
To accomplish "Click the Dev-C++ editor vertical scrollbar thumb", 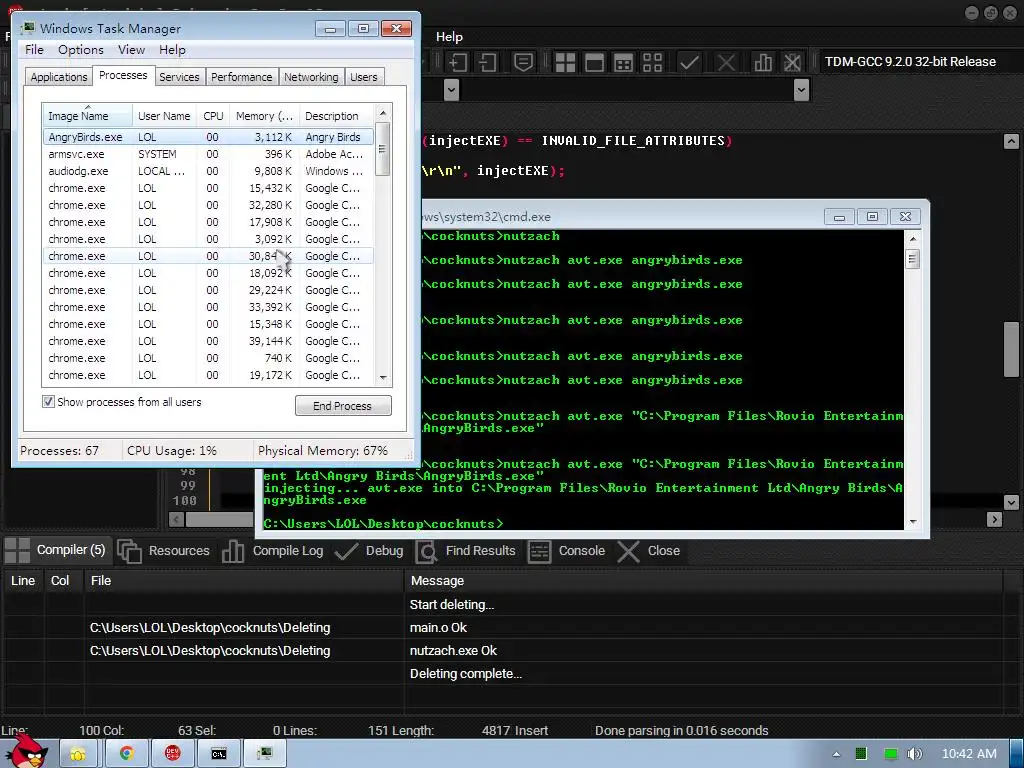I will (x=1011, y=349).
